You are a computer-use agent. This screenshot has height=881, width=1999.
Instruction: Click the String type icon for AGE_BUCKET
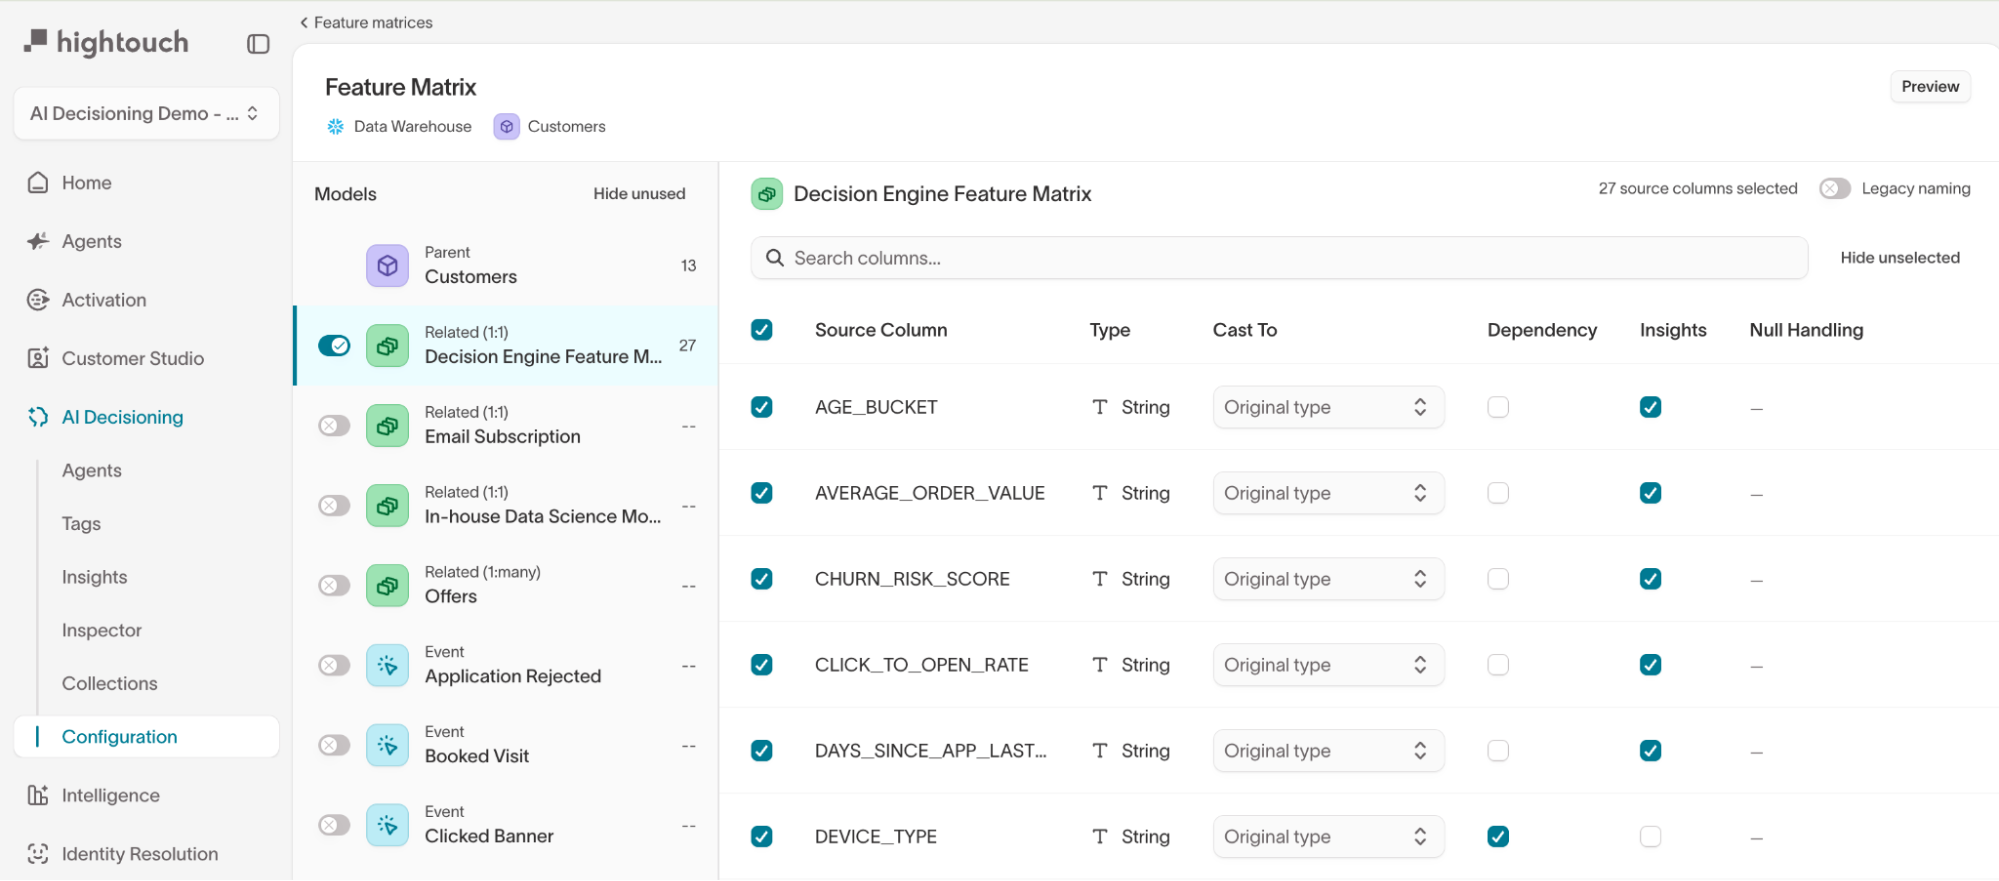[x=1100, y=407]
